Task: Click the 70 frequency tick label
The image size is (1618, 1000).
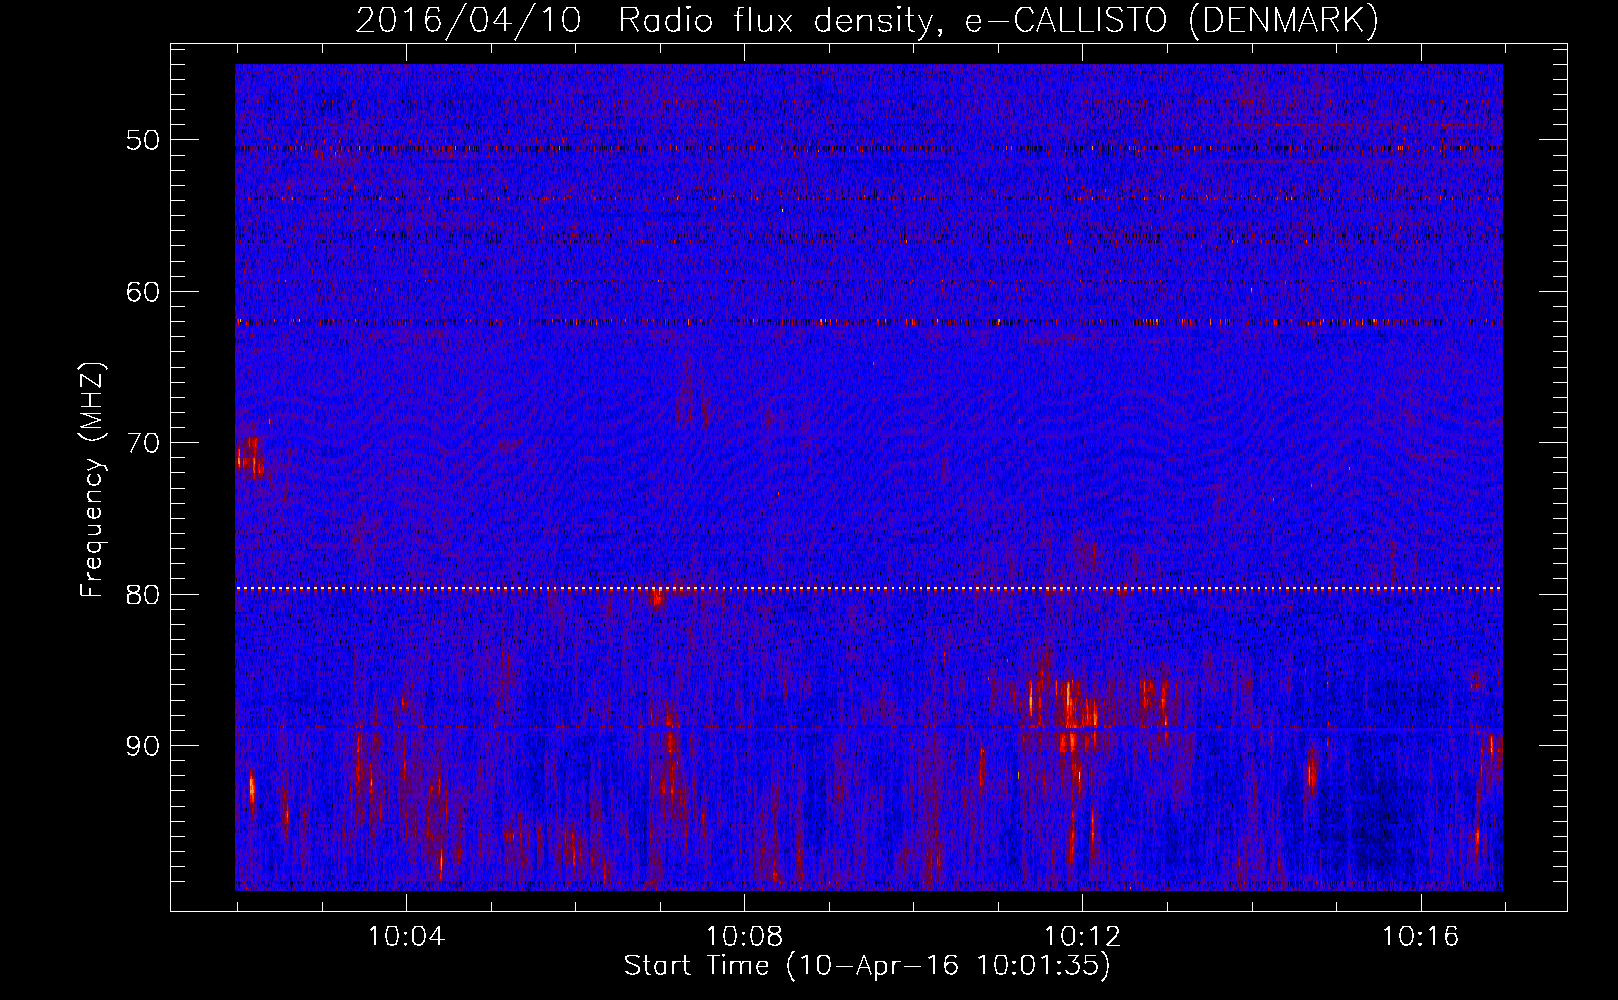Action: coord(142,443)
